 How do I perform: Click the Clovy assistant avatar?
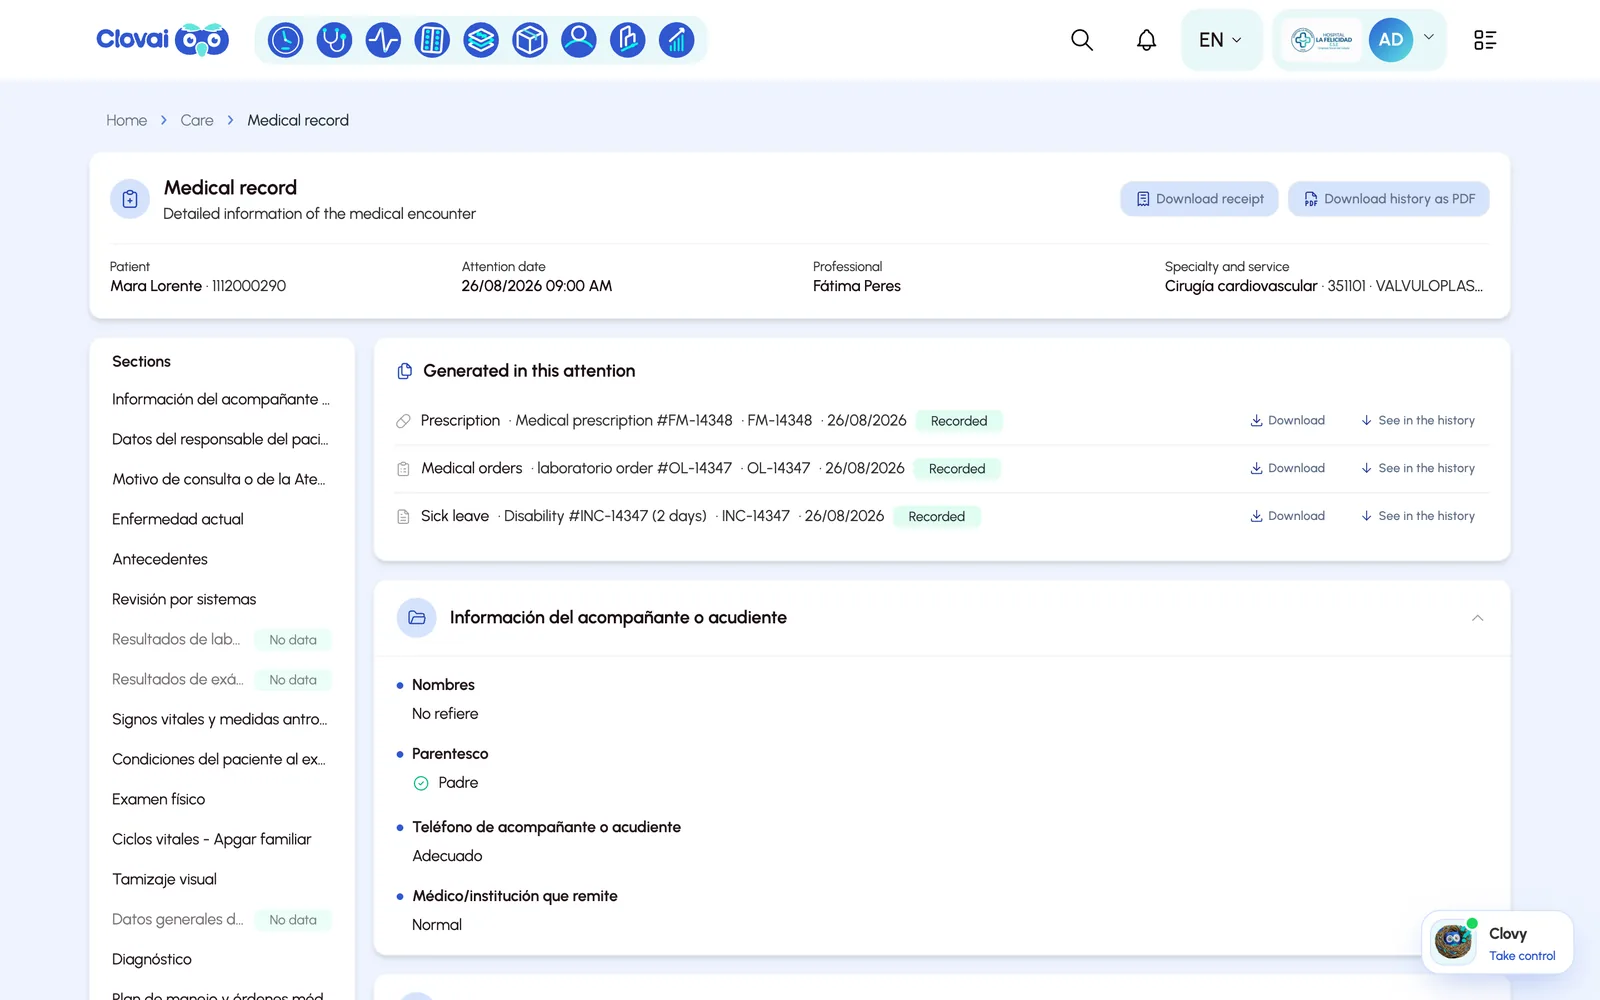1453,941
